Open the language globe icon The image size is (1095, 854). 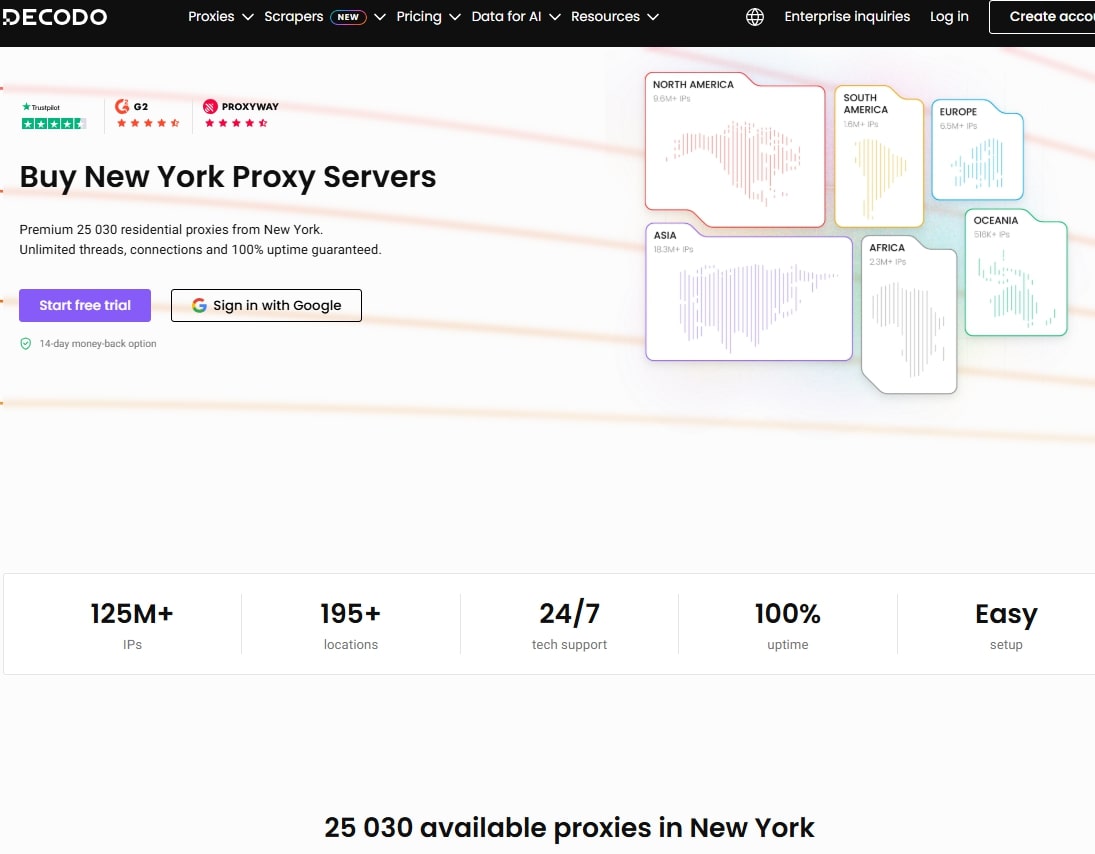pyautogui.click(x=754, y=17)
